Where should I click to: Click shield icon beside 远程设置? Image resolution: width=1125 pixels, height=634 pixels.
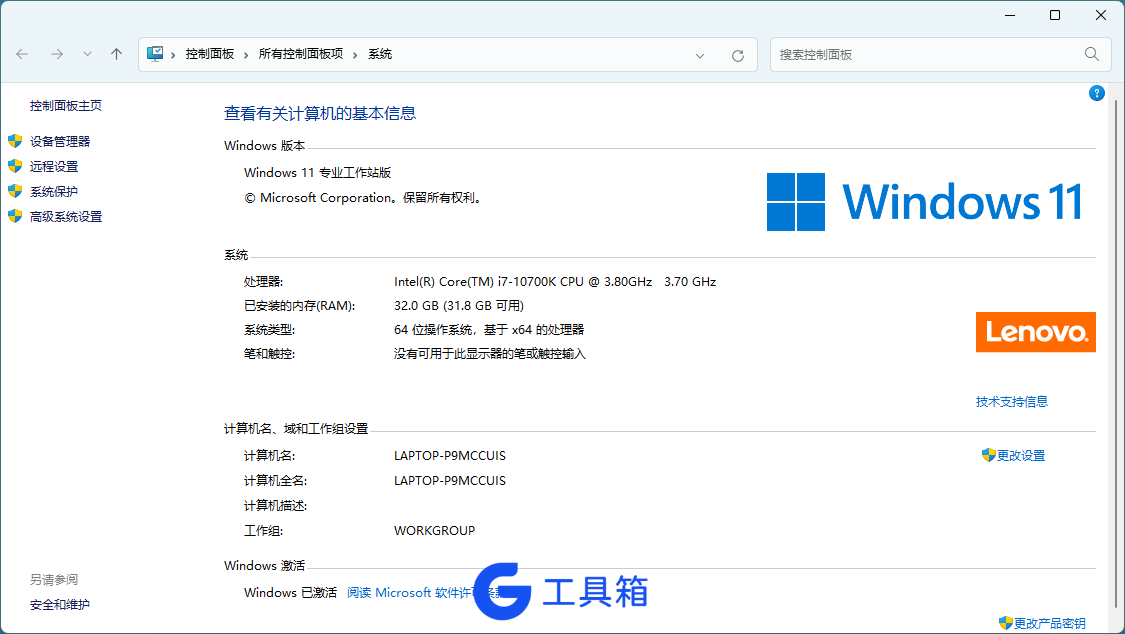pos(15,166)
